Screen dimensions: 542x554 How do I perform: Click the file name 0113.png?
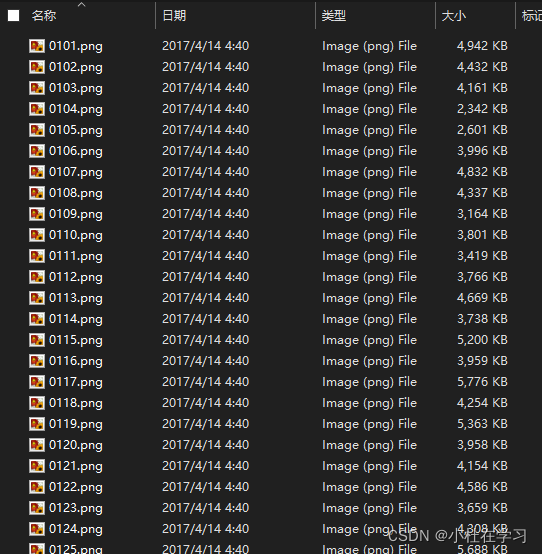tap(76, 299)
